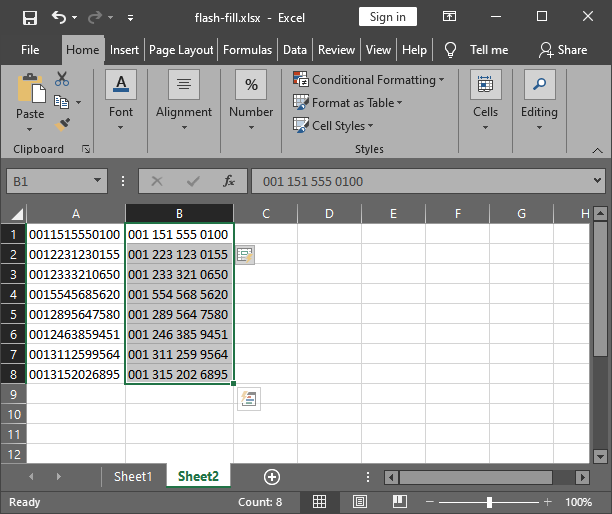Viewport: 612px width, 514px height.
Task: Open the Quick Analysis icon
Action: pos(249,399)
